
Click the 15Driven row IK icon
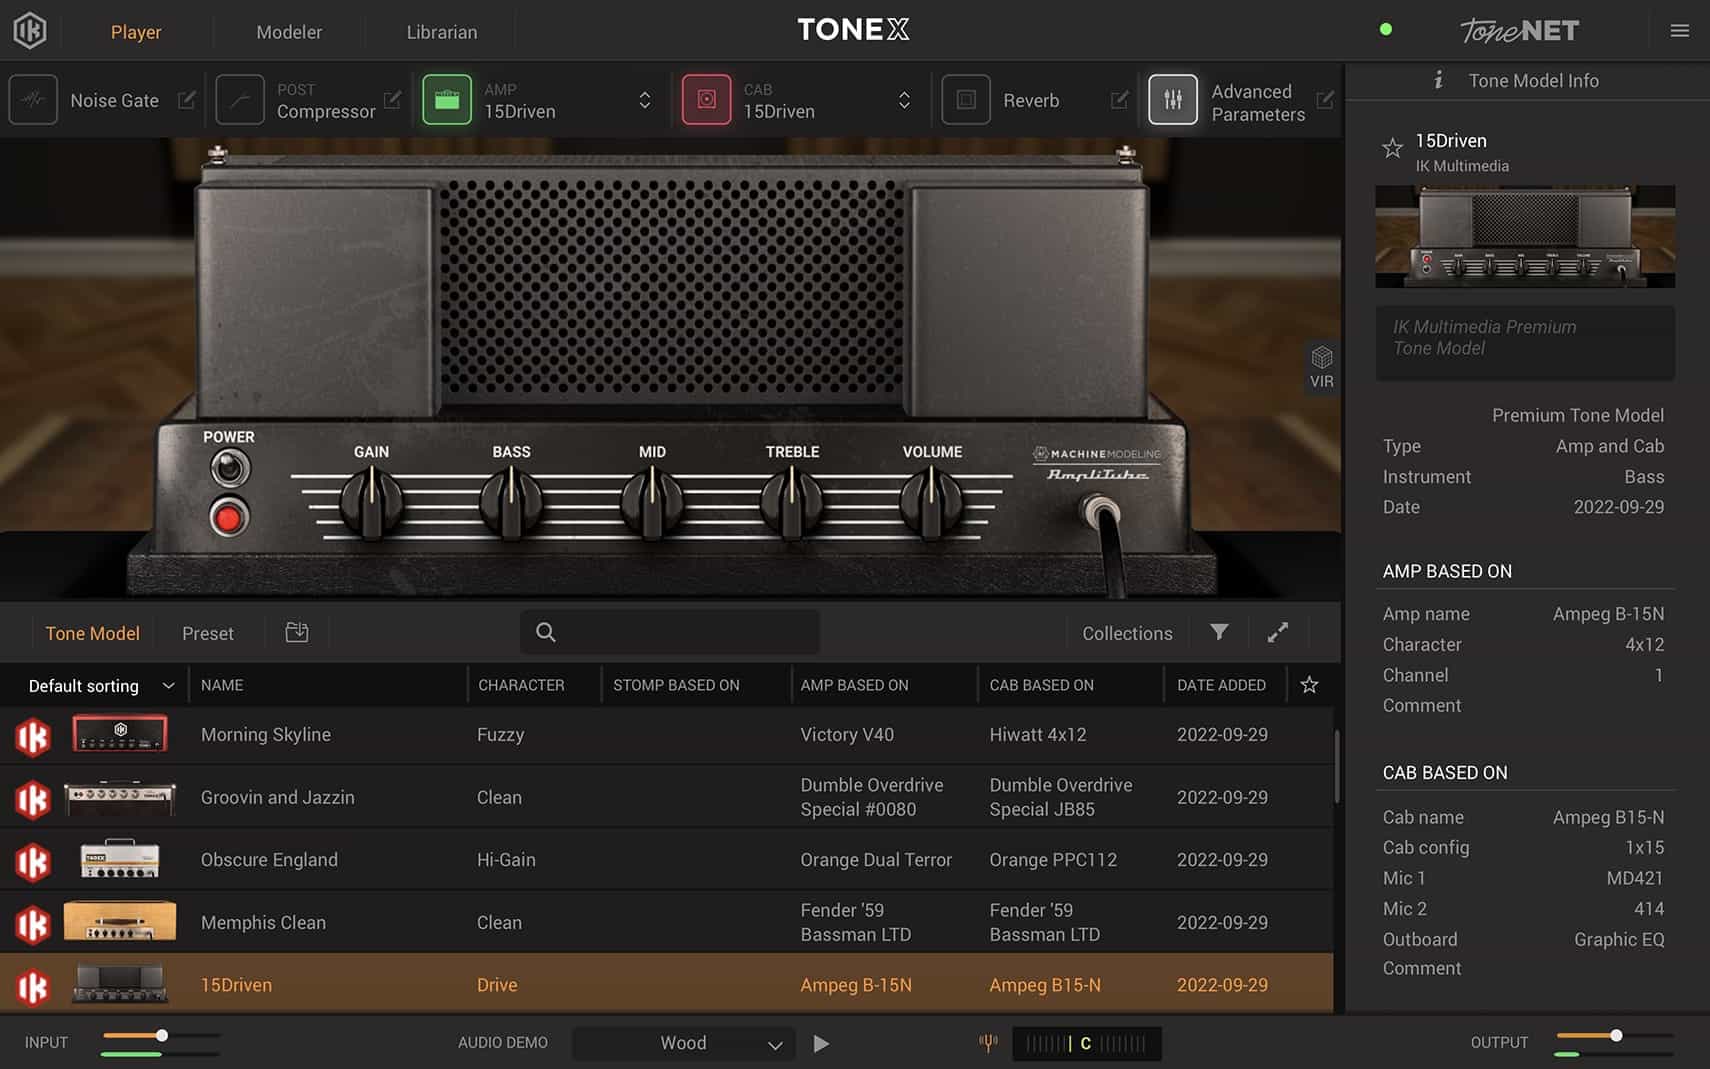tap(32, 986)
